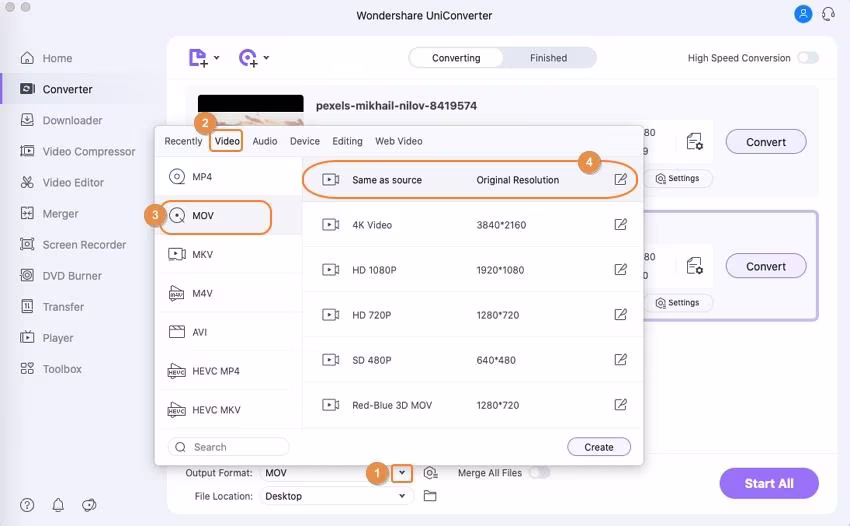Edit the Same as source preset
Viewport: 850px width, 526px height.
621,179
